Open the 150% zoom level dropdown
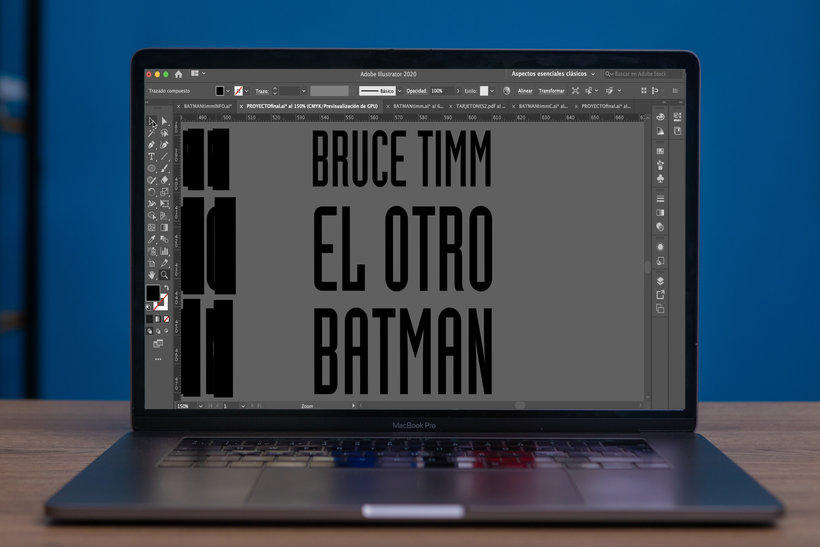Viewport: 820px width, 547px height. [x=201, y=406]
